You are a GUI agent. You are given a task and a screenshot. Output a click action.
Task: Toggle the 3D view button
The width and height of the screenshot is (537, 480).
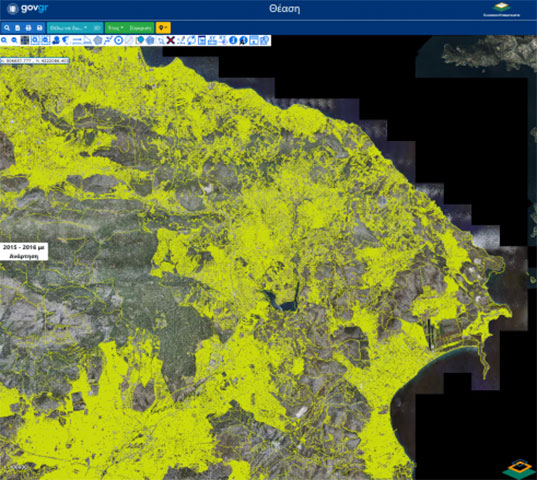click(x=97, y=28)
